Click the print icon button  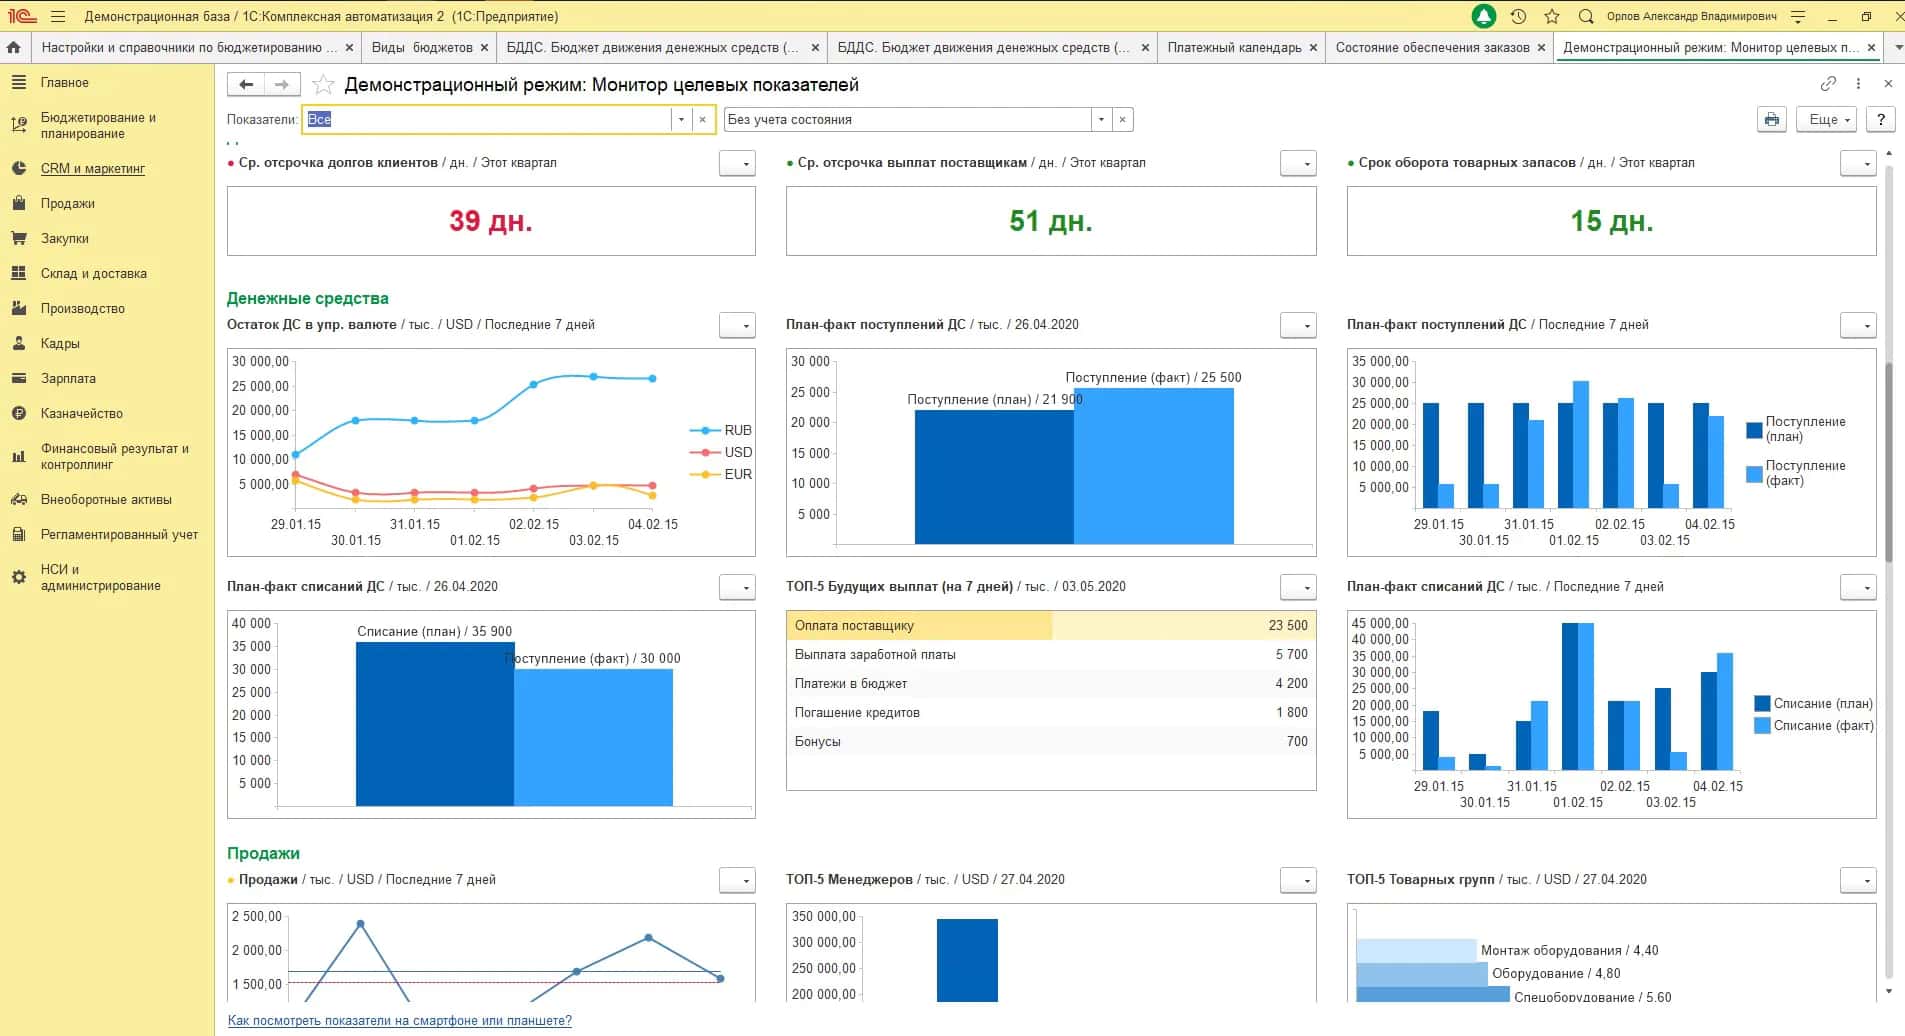(x=1771, y=119)
